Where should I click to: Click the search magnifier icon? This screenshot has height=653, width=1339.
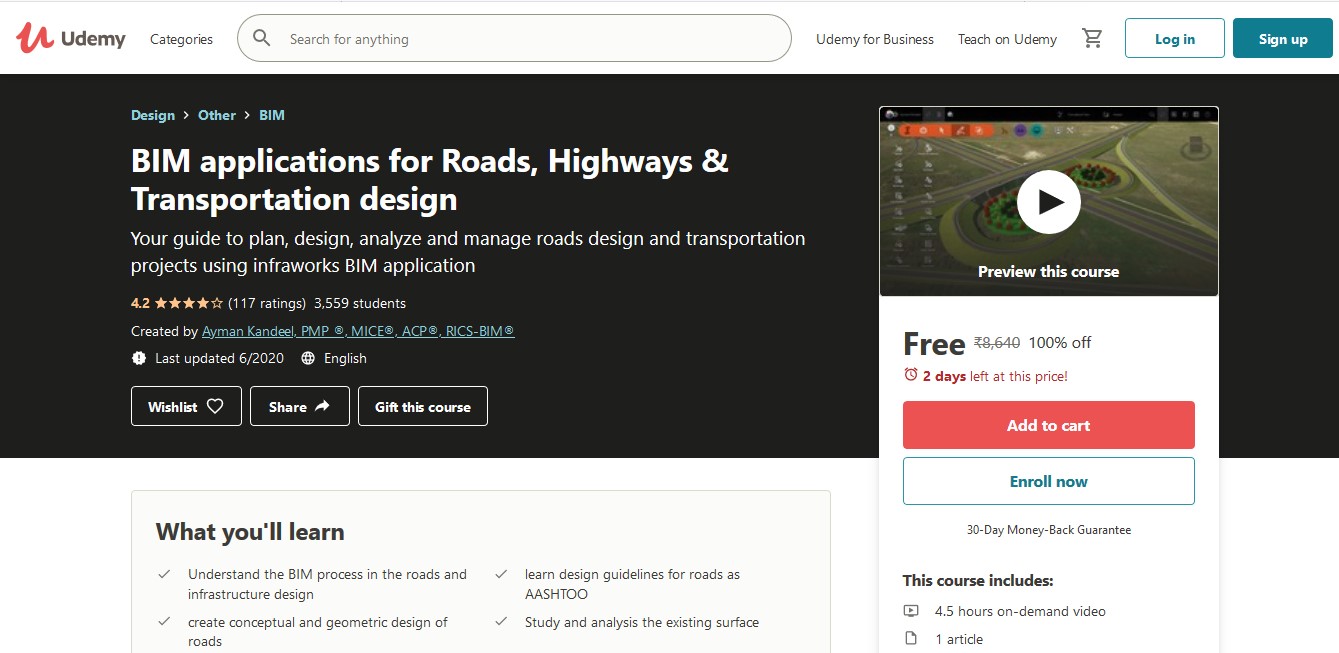pos(262,39)
